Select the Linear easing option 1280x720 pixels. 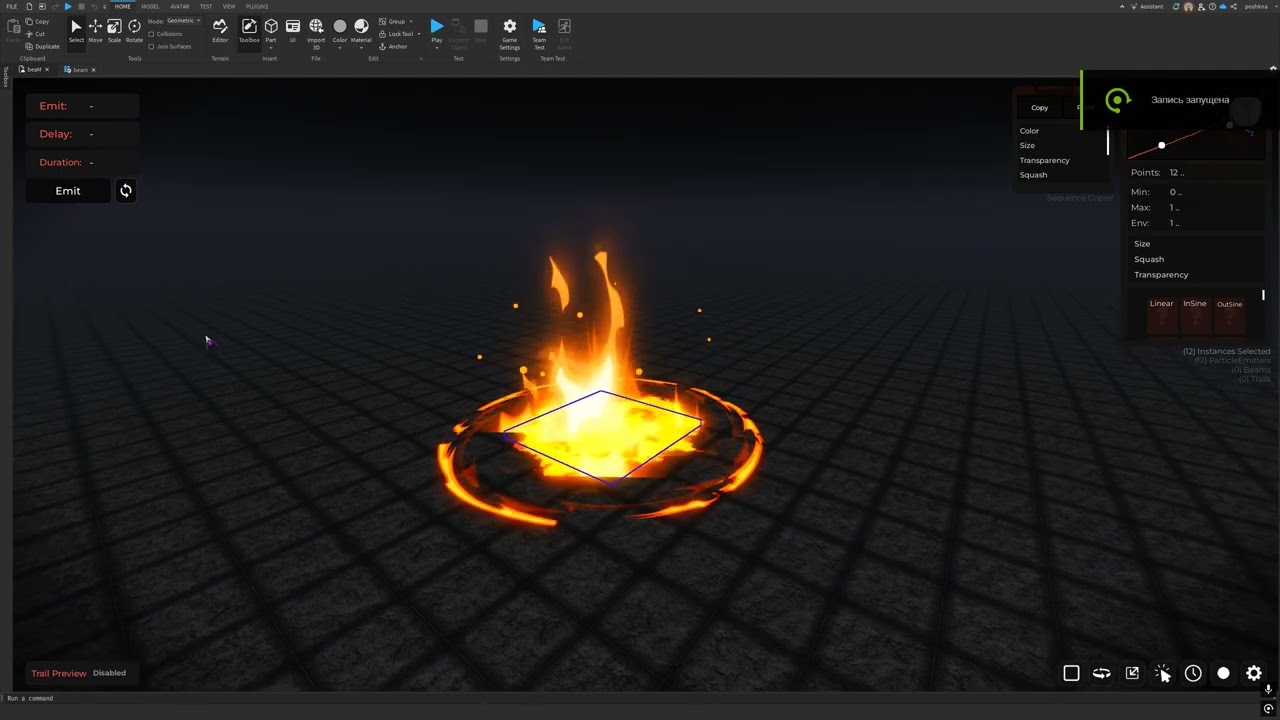1161,314
